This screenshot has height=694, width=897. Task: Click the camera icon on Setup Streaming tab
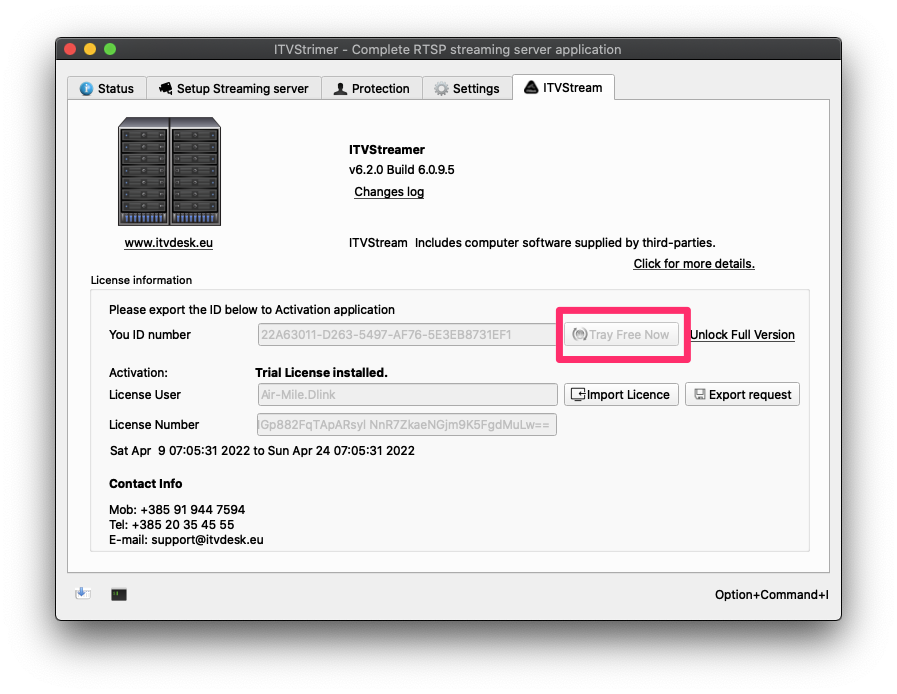click(165, 88)
